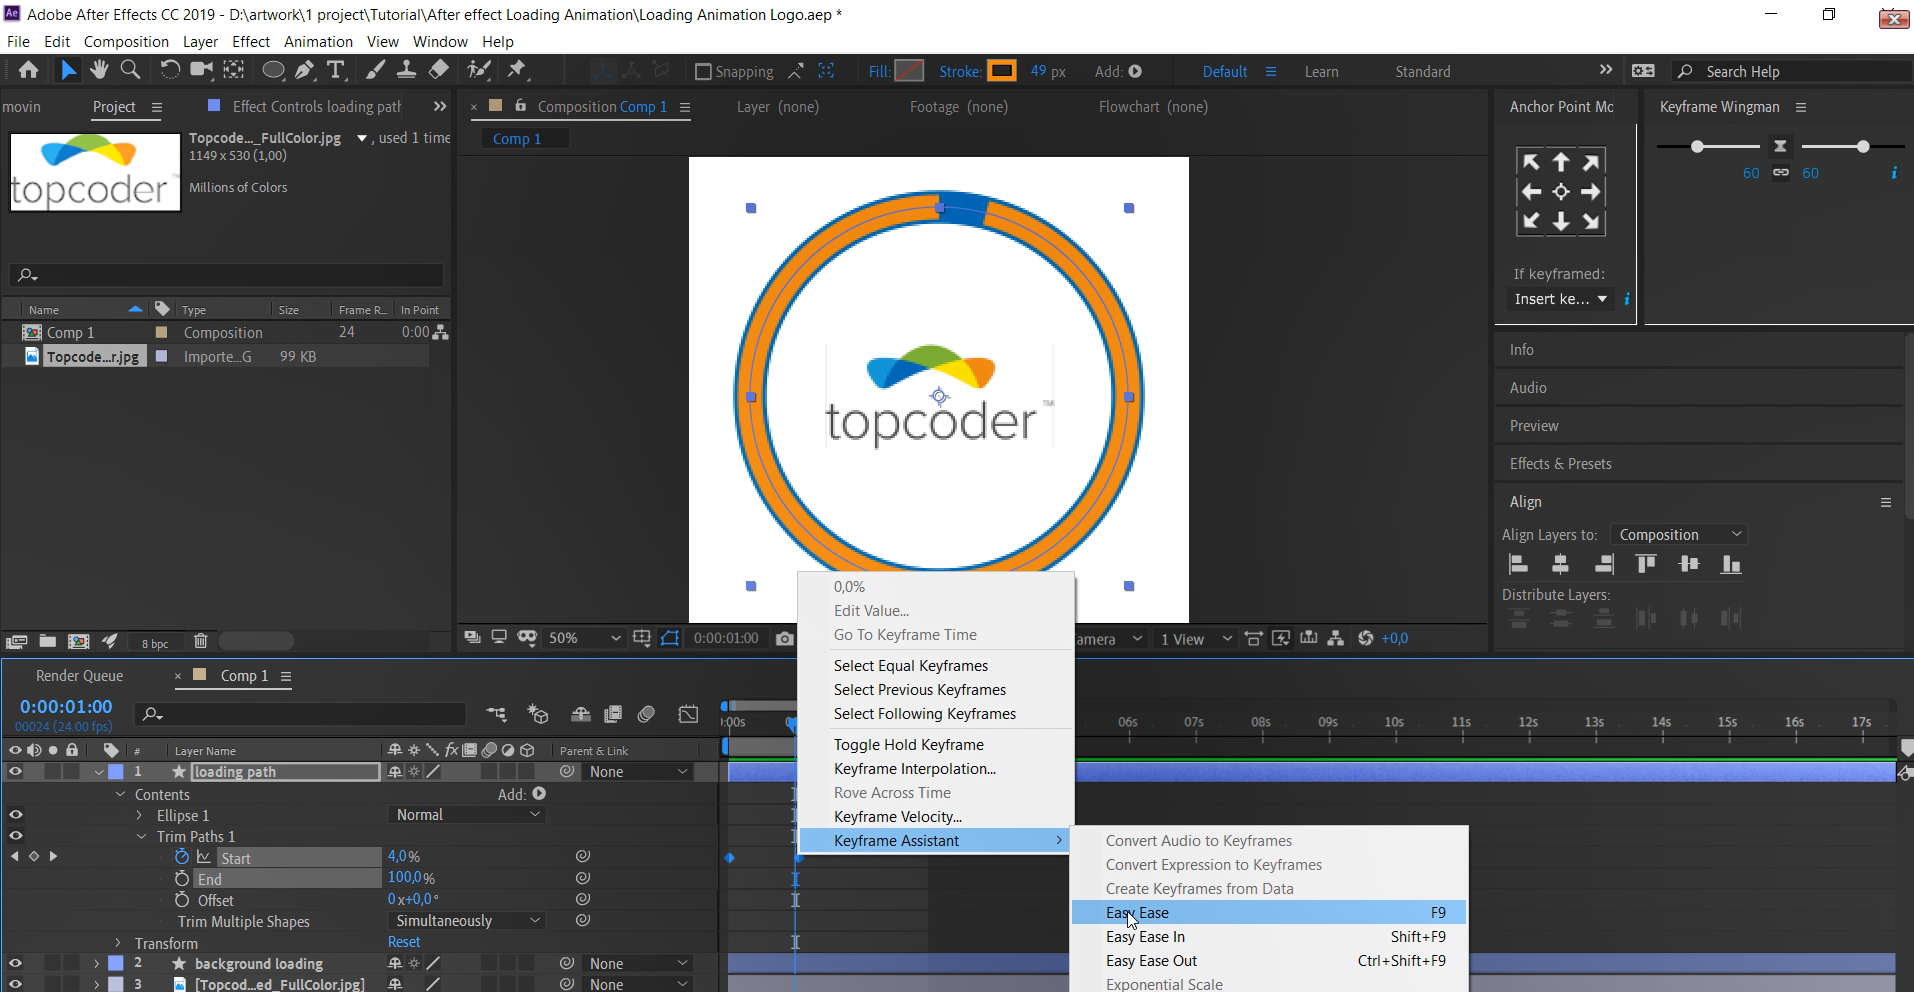Screen dimensions: 1914x992
Task: Toggle the Offset property stopwatch
Action: pos(182,900)
